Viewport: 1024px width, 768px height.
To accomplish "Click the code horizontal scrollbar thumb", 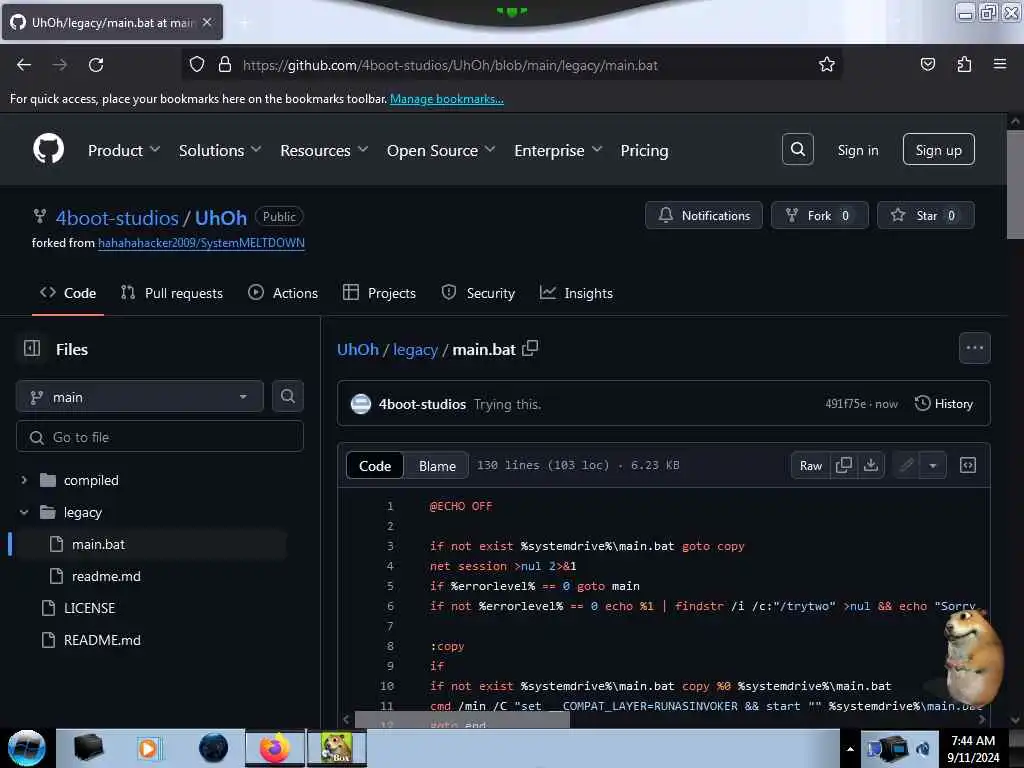I will point(462,720).
